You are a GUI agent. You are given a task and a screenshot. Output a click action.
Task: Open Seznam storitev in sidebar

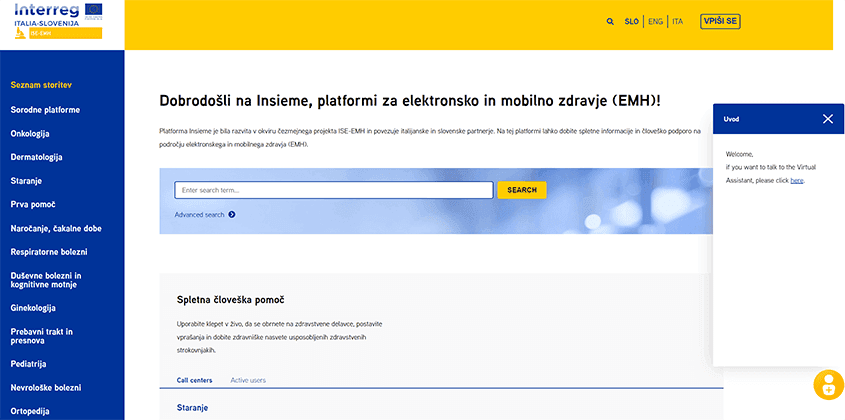pos(41,85)
